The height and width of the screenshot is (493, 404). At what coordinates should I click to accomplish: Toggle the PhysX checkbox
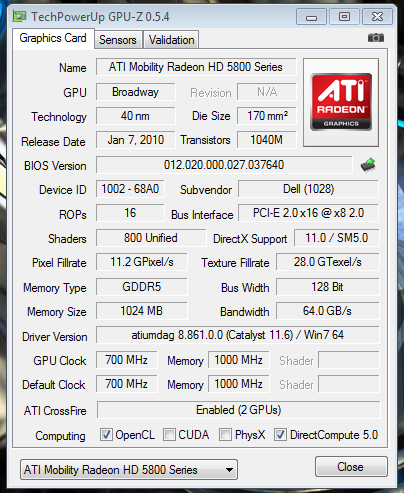click(225, 435)
